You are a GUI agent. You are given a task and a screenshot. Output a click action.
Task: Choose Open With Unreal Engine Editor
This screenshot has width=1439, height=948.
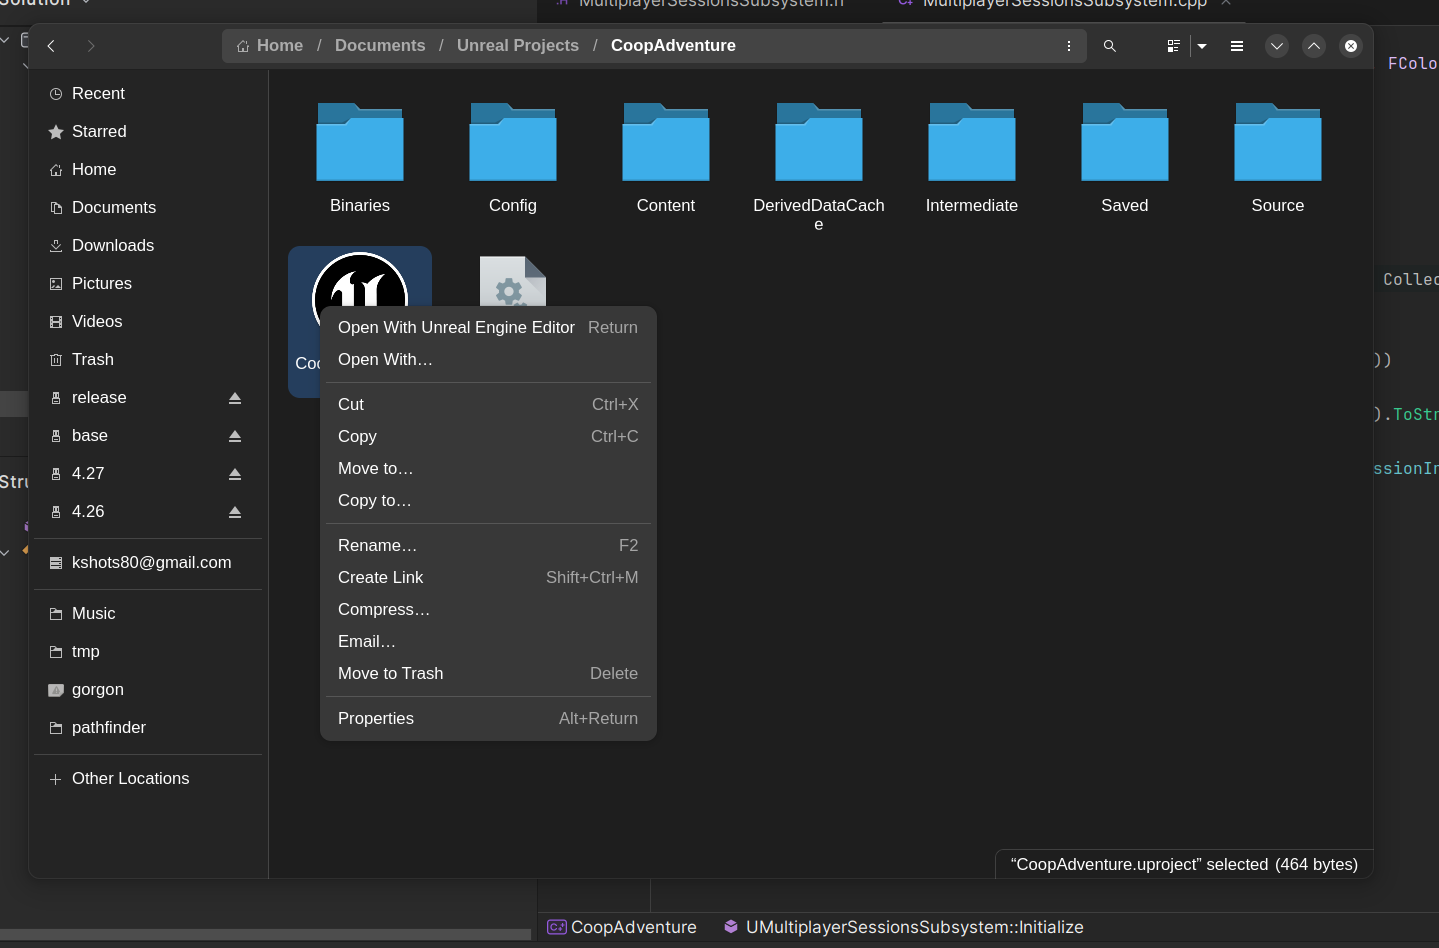[456, 327]
